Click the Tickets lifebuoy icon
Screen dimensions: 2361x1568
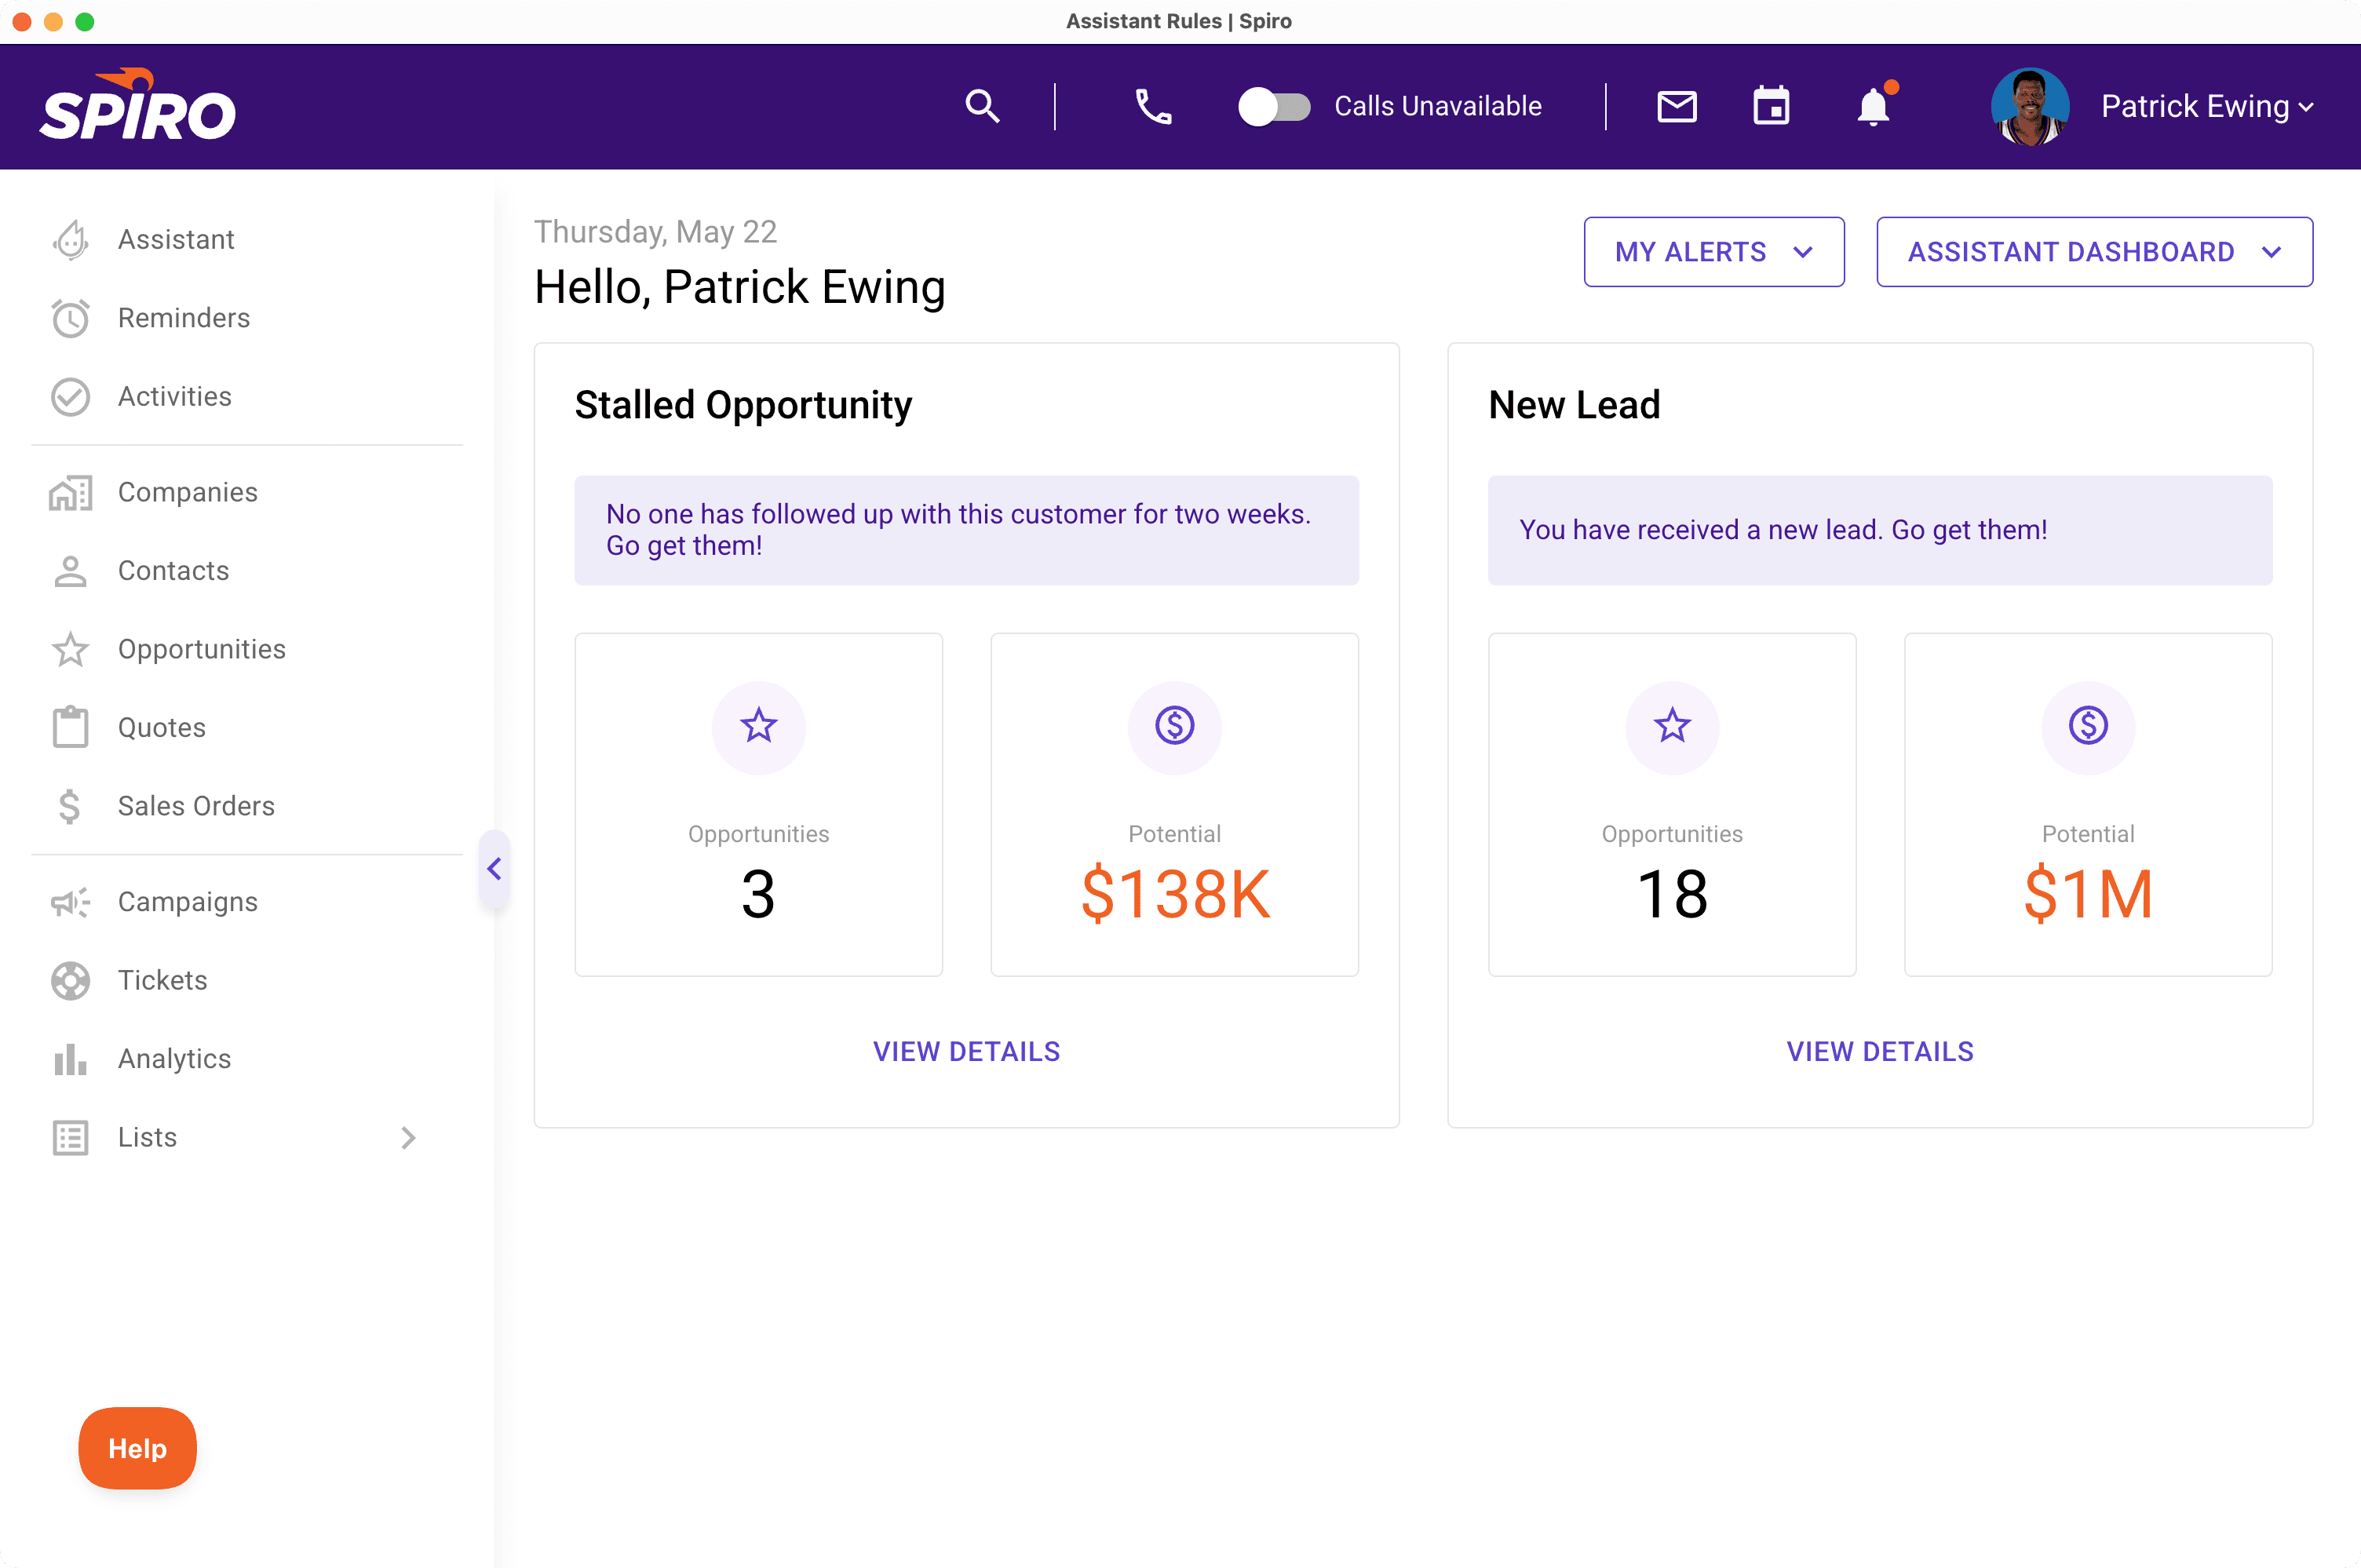pos(71,981)
